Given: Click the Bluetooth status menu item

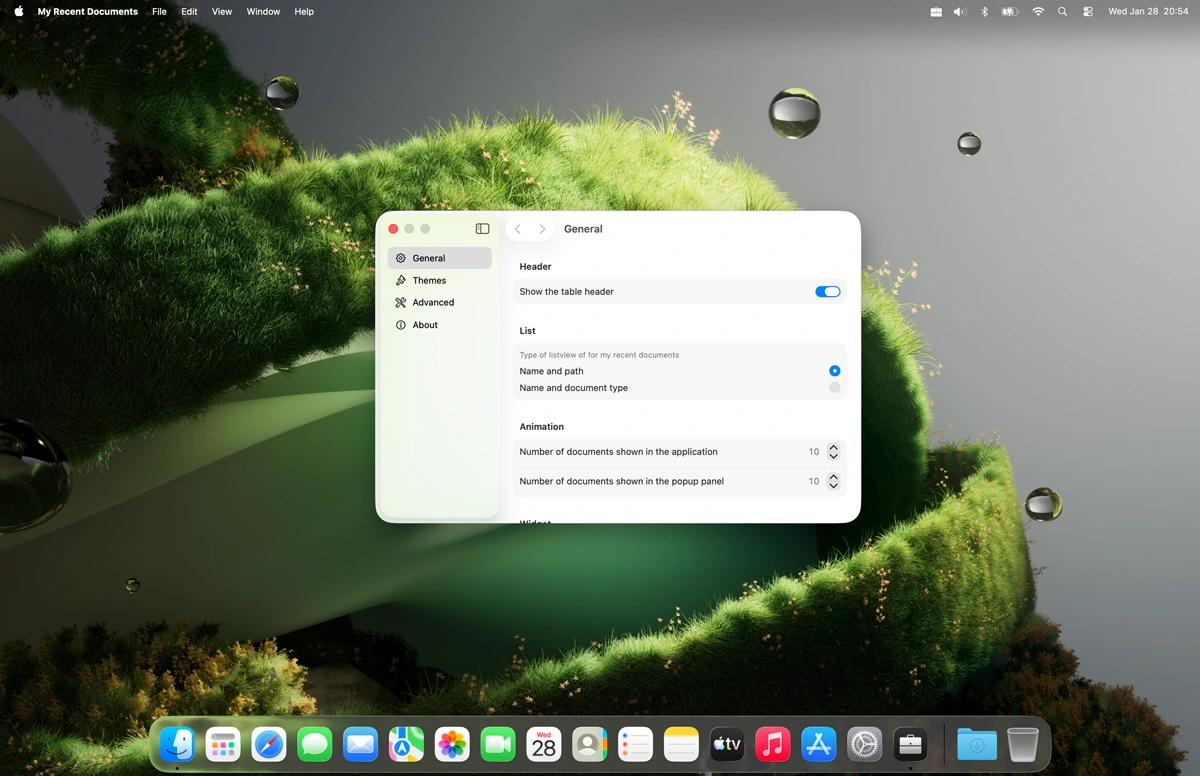Looking at the screenshot, I should [x=983, y=11].
